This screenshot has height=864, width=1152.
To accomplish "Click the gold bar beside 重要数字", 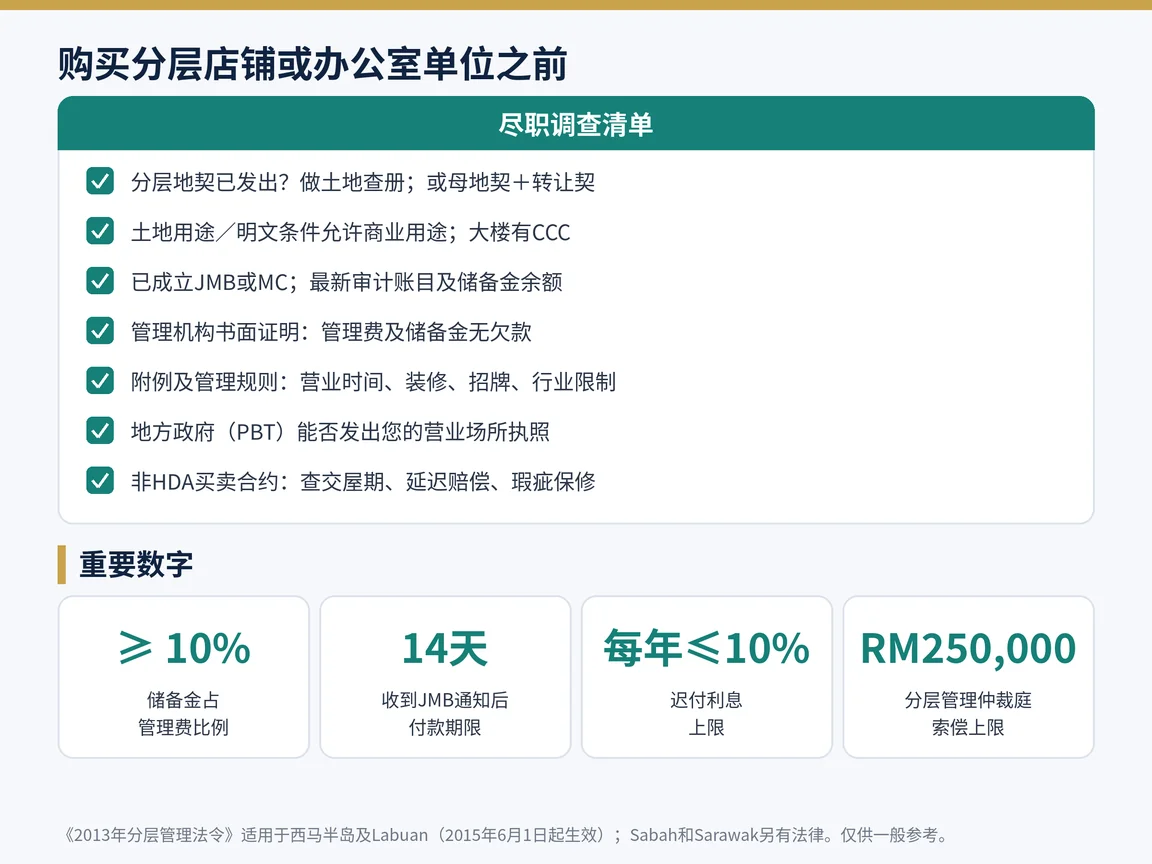I will tap(62, 564).
